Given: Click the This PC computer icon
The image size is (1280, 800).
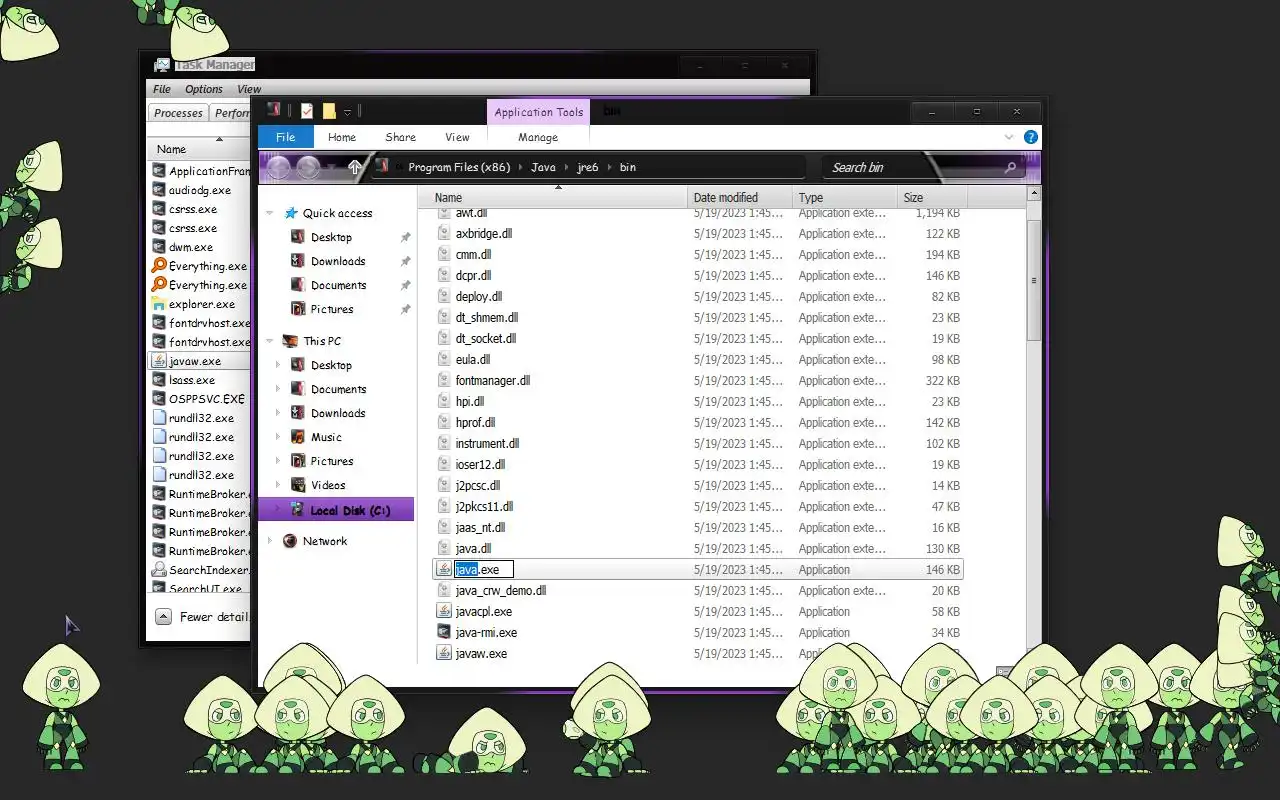Looking at the screenshot, I should pyautogui.click(x=290, y=341).
